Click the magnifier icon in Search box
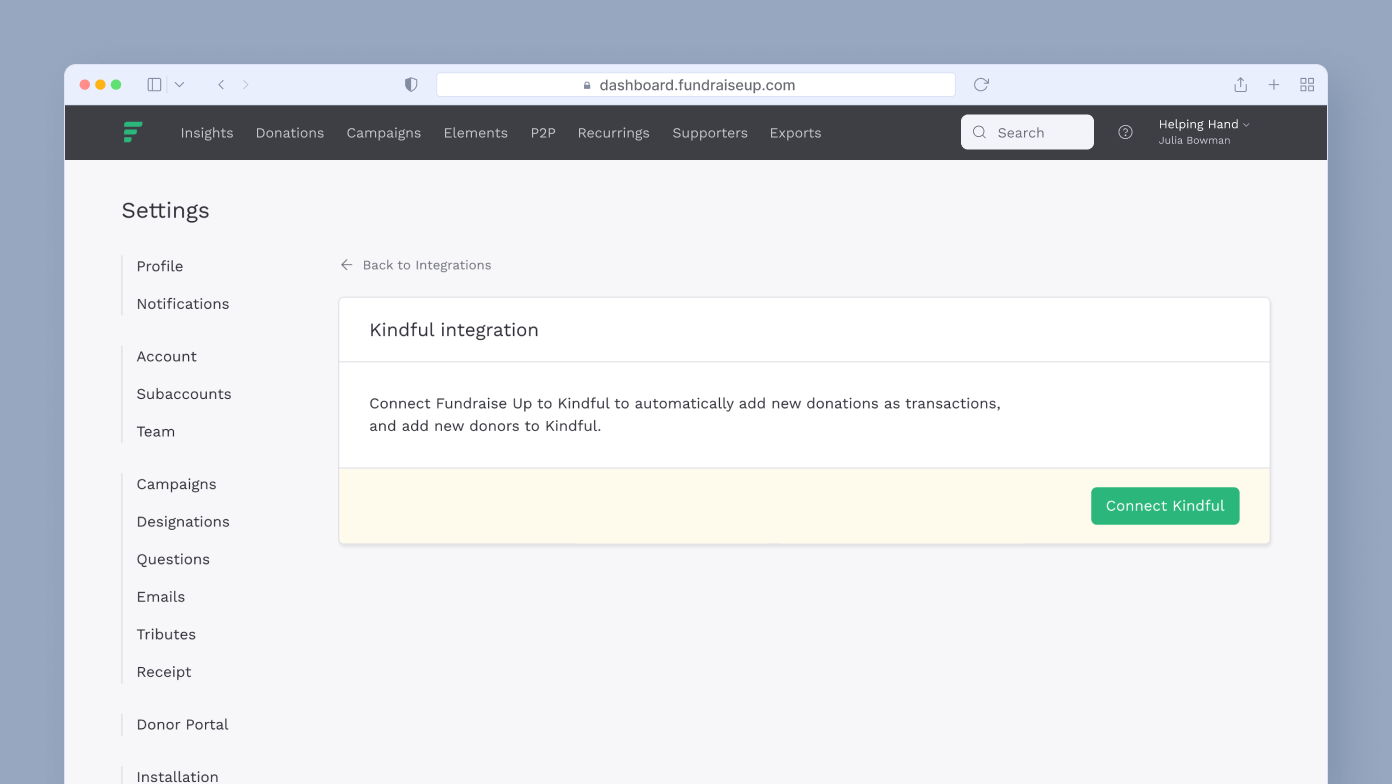1392x784 pixels. point(979,132)
